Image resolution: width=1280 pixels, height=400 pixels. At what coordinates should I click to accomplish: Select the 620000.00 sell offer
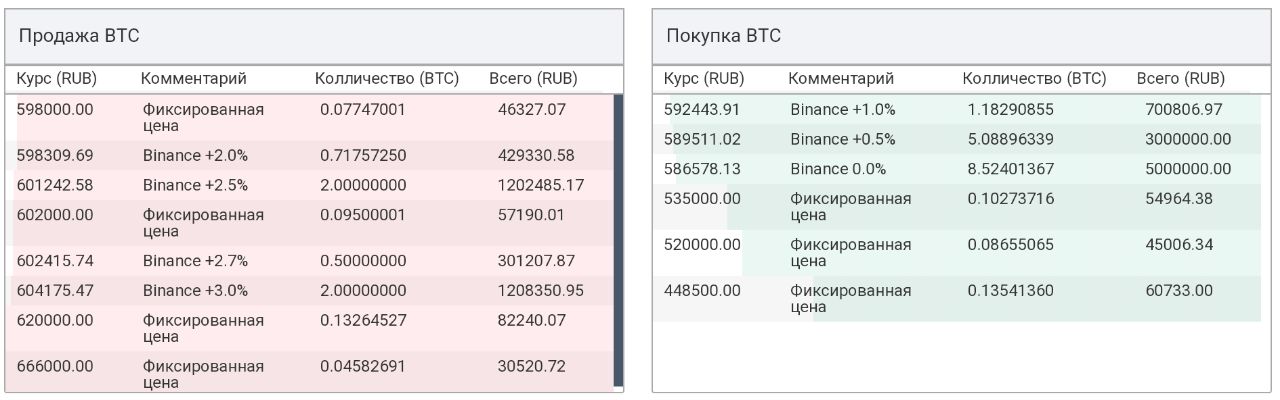[x=309, y=329]
